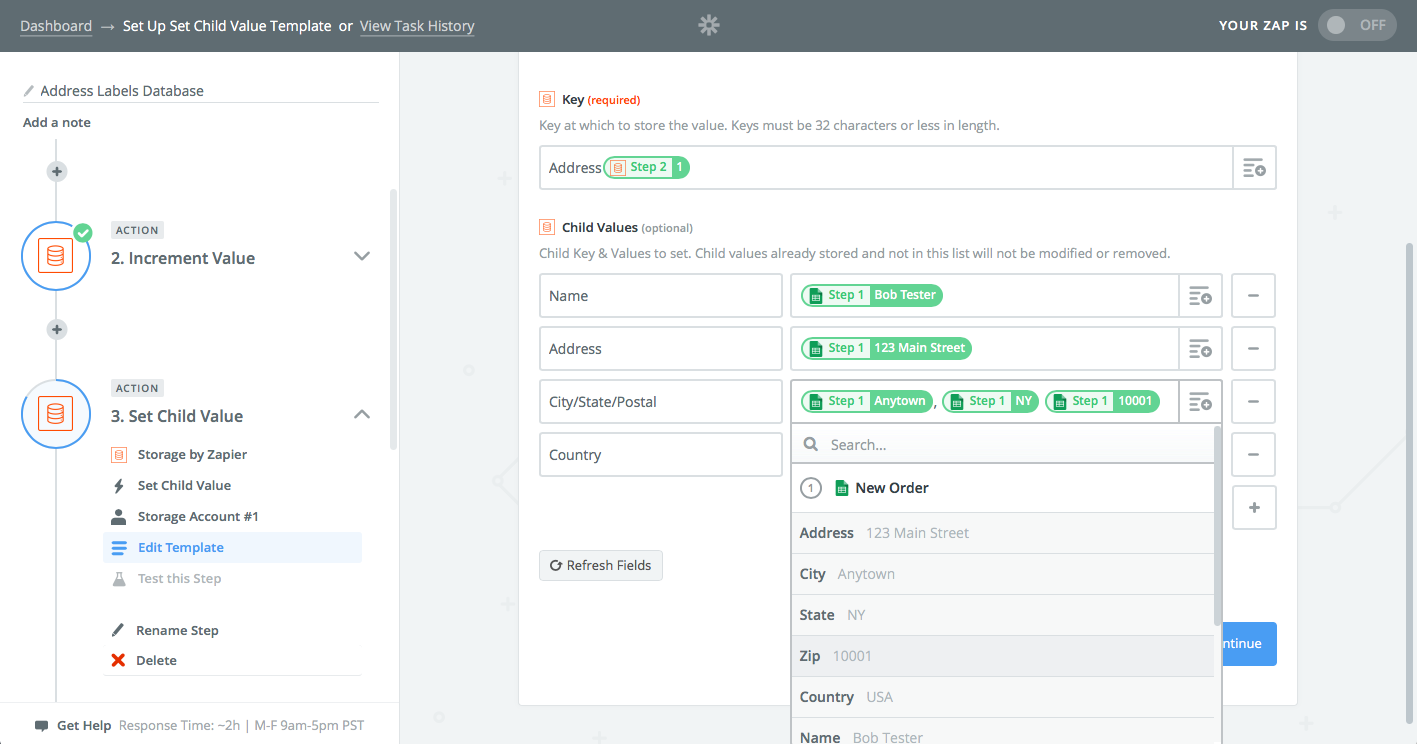Image resolution: width=1417 pixels, height=744 pixels.
Task: Click the Country child key field
Action: 660,455
